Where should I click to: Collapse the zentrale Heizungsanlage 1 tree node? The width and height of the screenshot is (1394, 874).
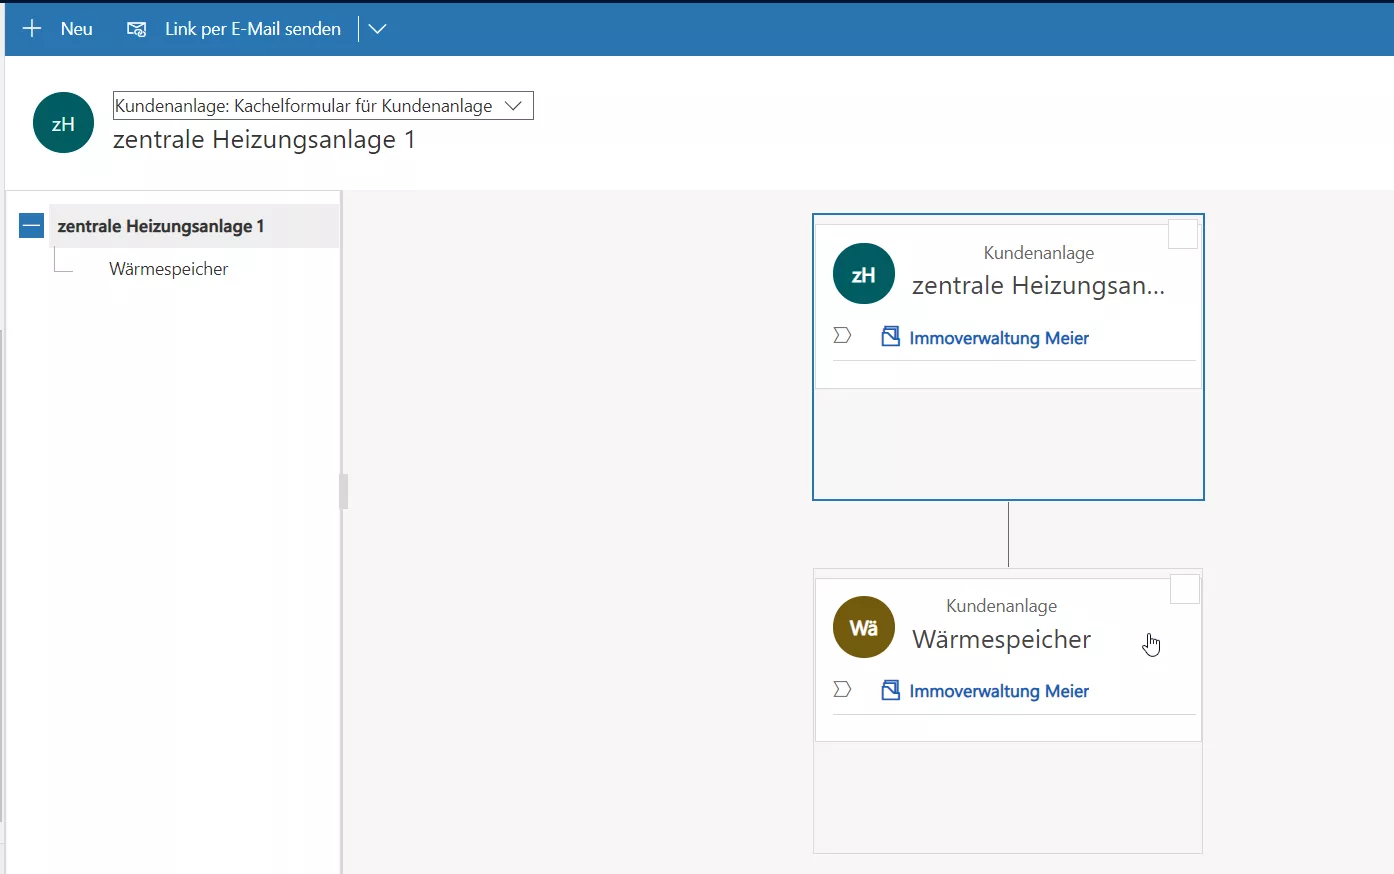tap(31, 226)
